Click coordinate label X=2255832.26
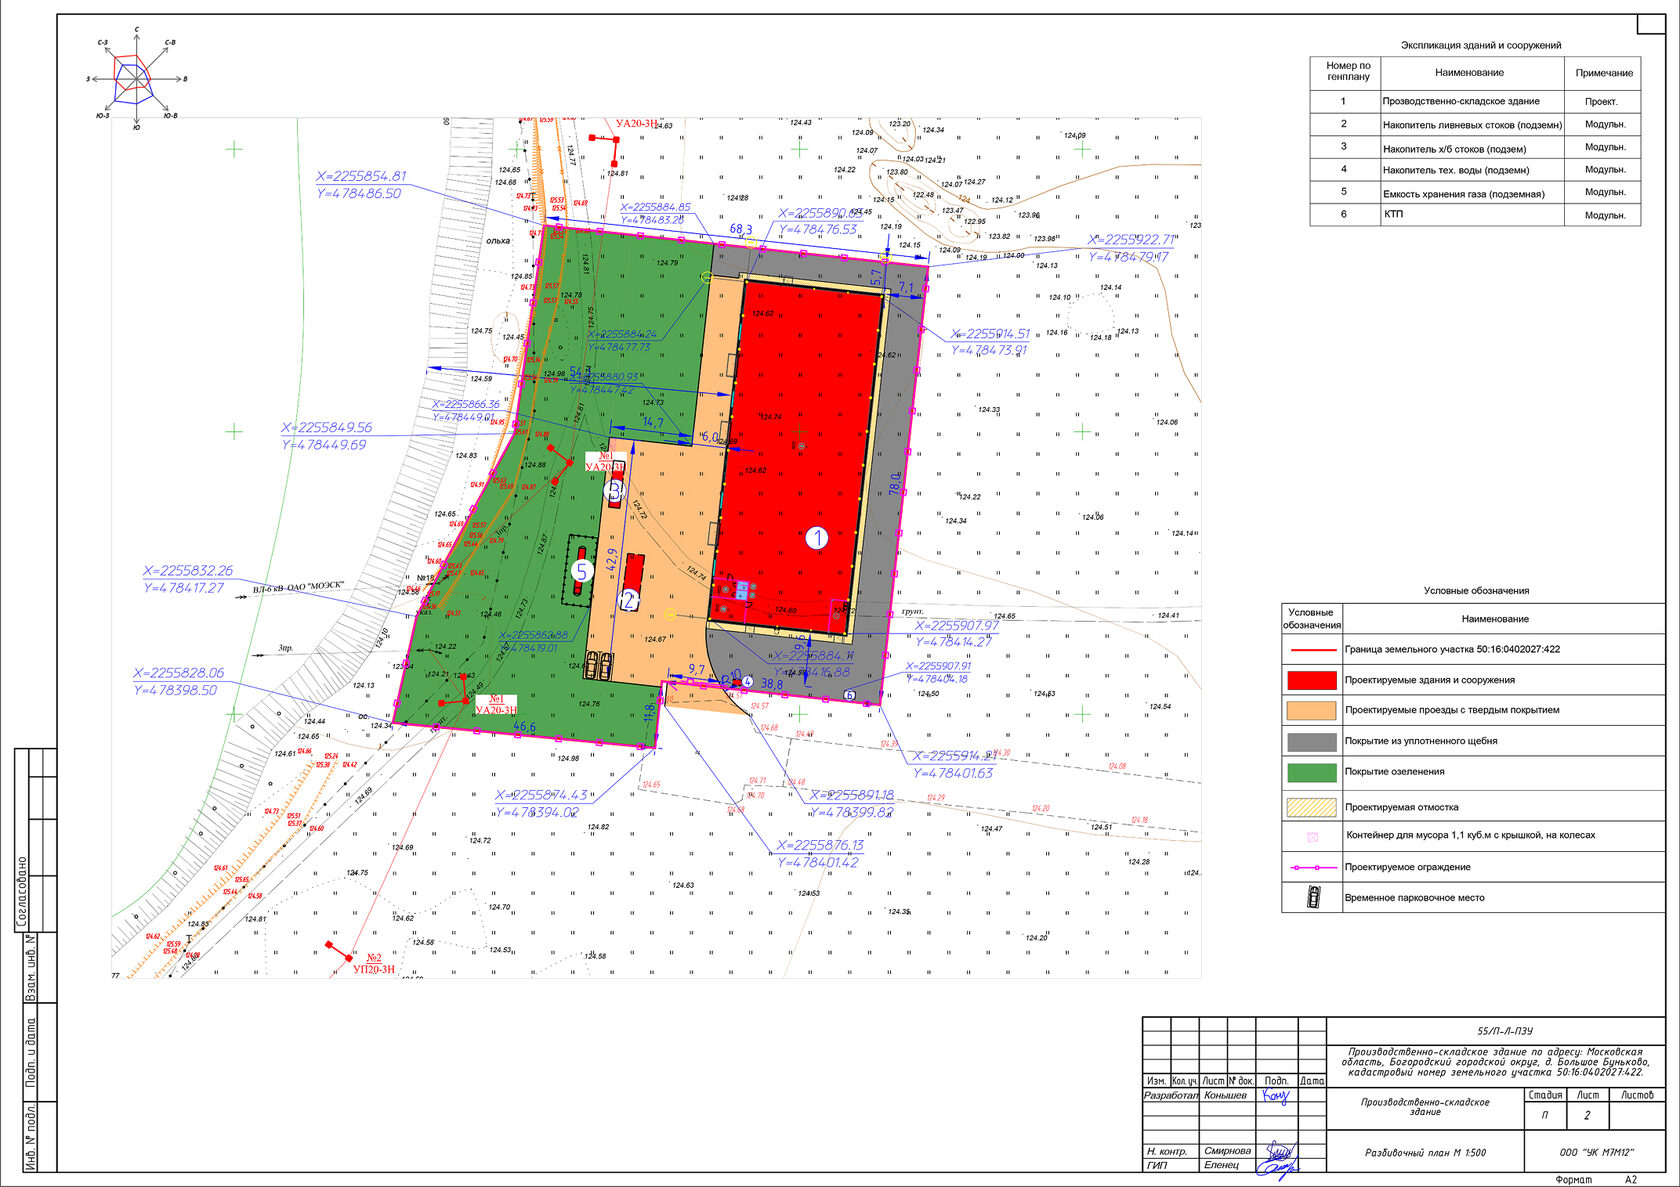Image resolution: width=1680 pixels, height=1187 pixels. point(188,571)
